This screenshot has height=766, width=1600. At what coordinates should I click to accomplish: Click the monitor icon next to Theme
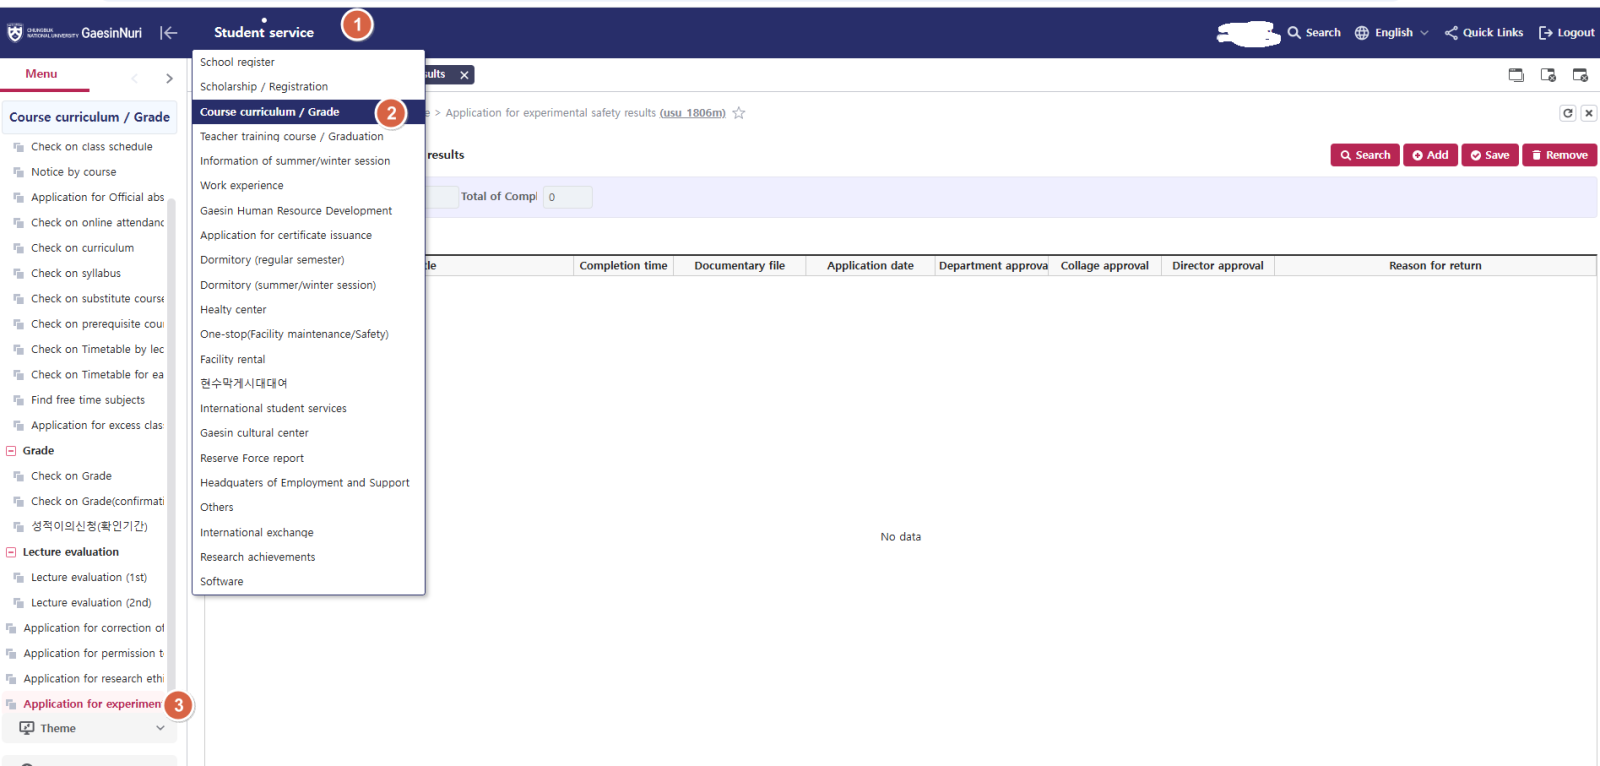click(27, 729)
